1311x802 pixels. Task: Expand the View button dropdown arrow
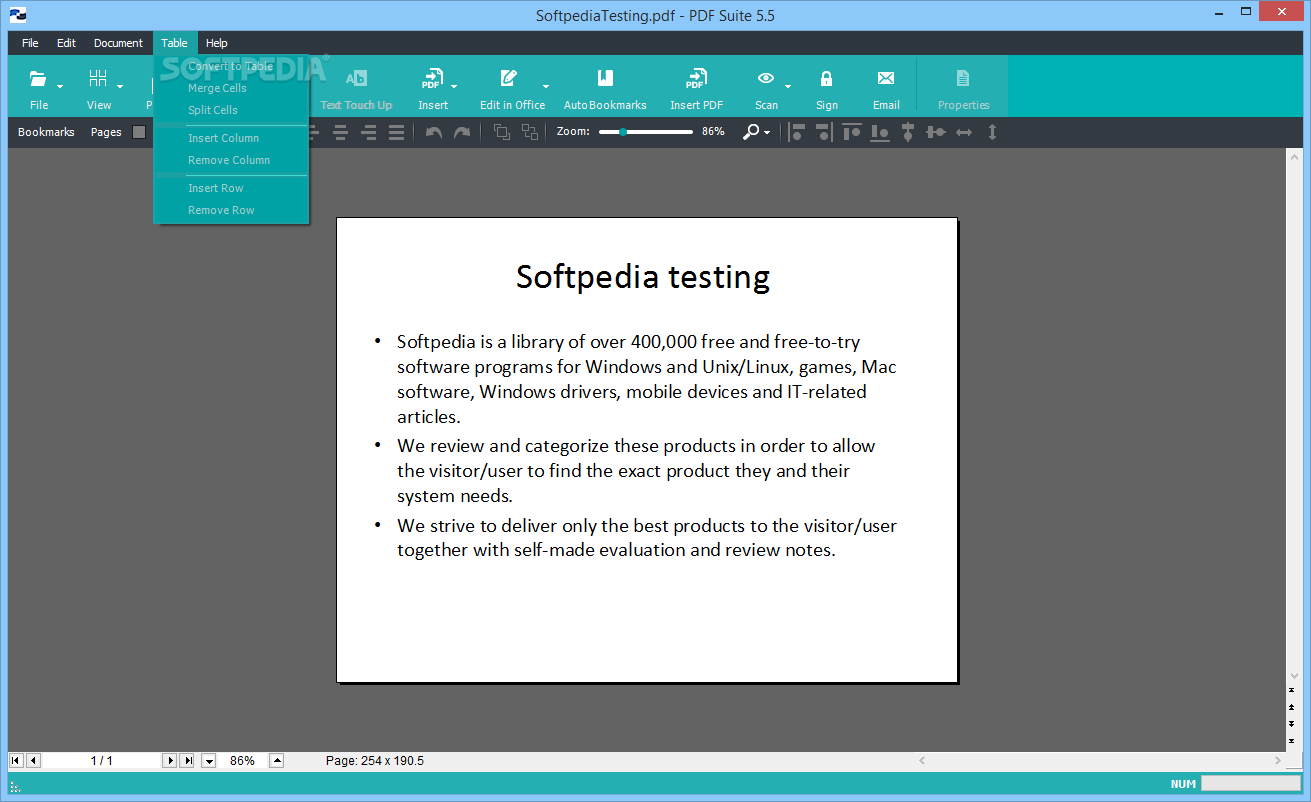pos(120,87)
